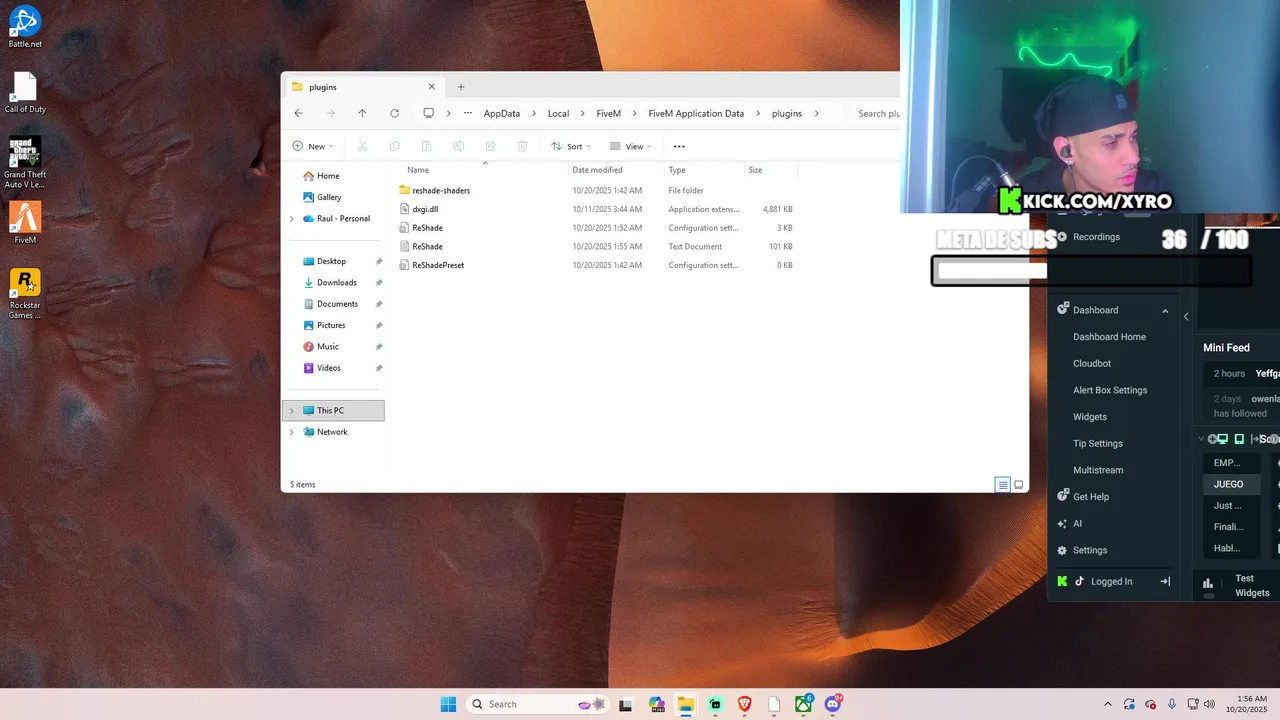Click Local in the breadcrumb path
Screen dimensions: 1280x720
click(x=558, y=113)
